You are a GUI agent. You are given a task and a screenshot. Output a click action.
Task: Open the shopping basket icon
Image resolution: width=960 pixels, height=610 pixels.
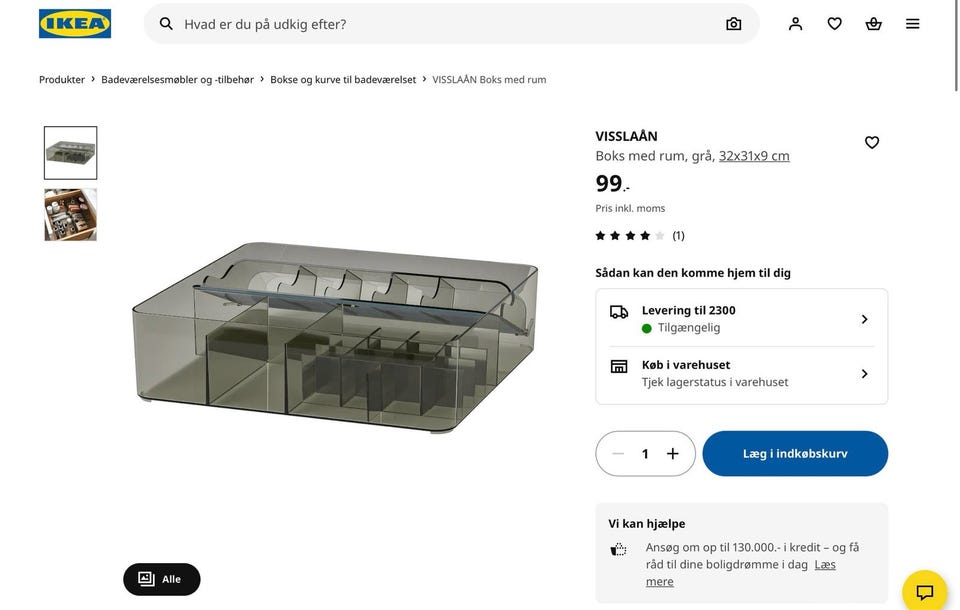(x=873, y=24)
